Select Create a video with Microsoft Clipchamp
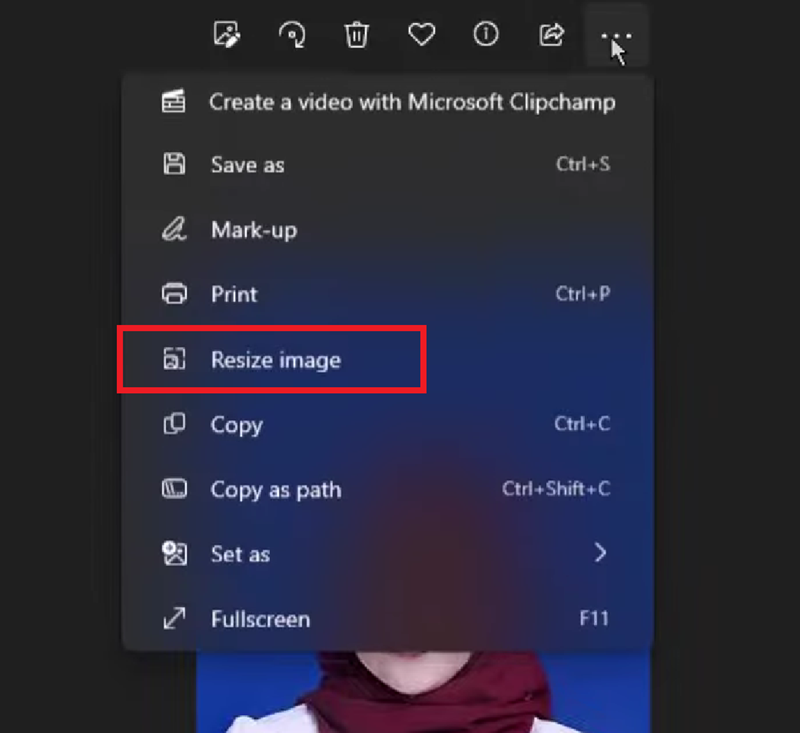The width and height of the screenshot is (800, 733). pyautogui.click(x=412, y=102)
